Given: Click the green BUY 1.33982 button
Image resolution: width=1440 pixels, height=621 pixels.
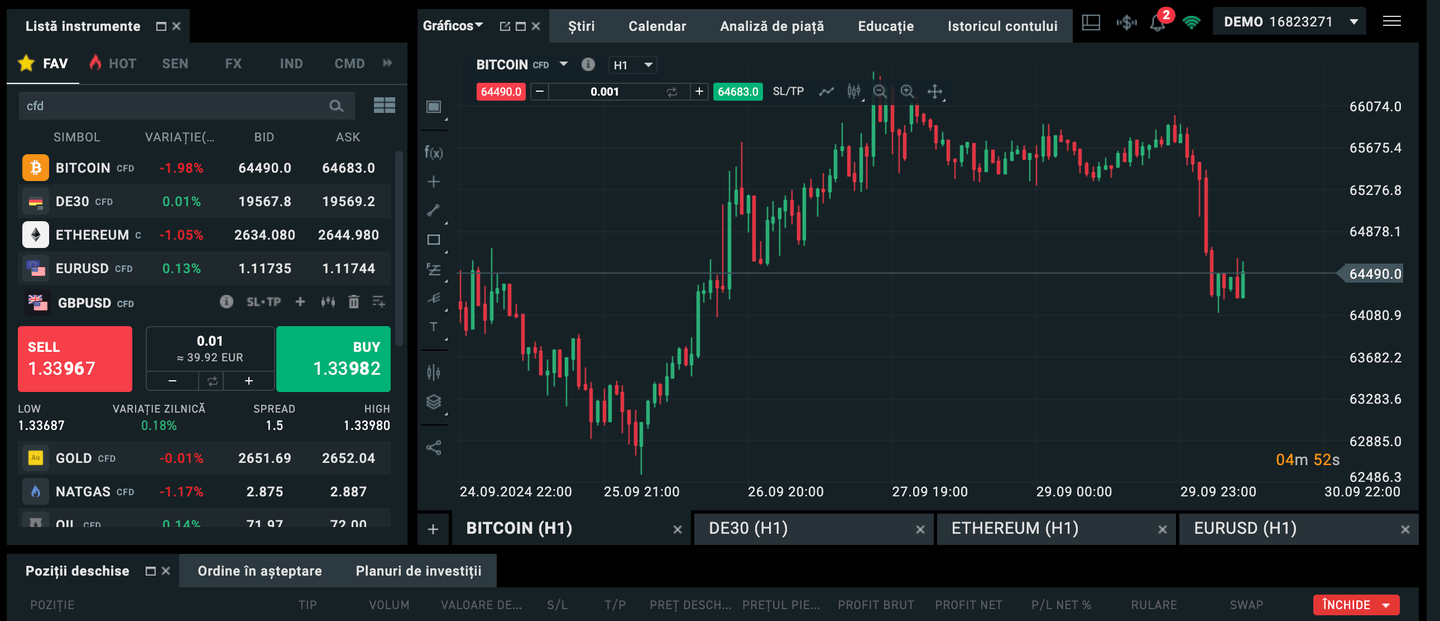Looking at the screenshot, I should [333, 358].
